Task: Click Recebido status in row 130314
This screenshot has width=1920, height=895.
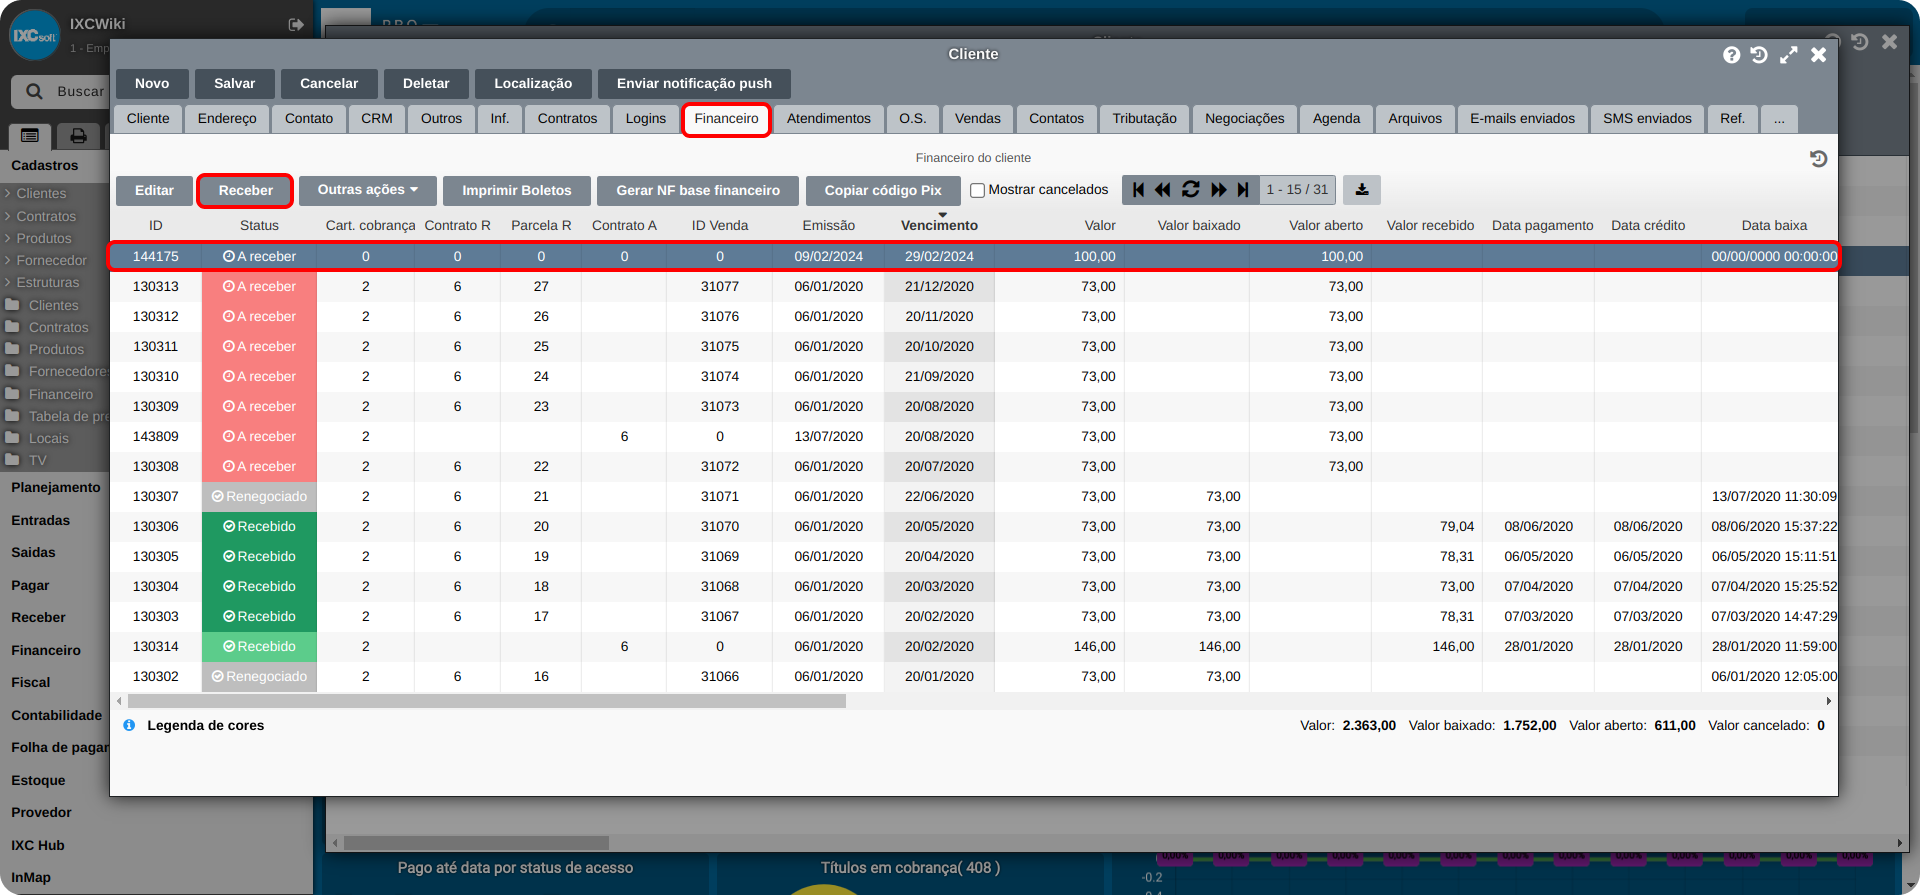Action: coord(259,646)
